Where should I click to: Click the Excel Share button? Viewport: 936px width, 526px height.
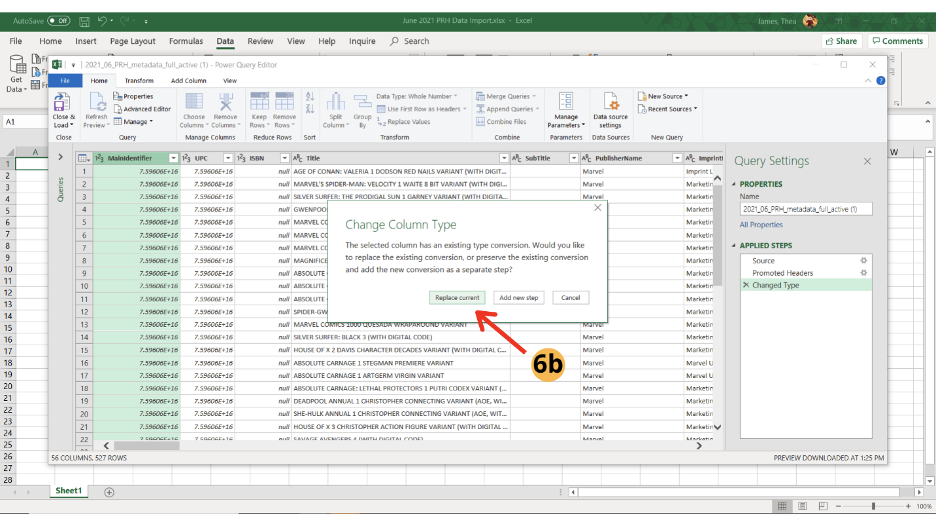[842, 41]
